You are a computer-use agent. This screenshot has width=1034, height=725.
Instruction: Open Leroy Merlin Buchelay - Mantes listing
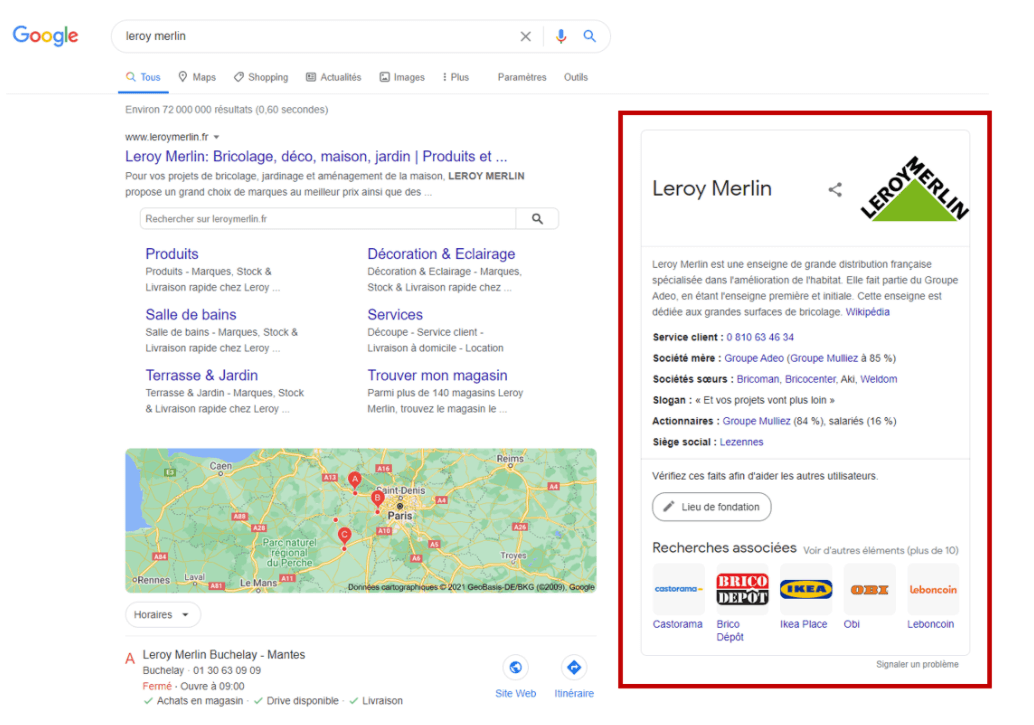pyautogui.click(x=224, y=654)
